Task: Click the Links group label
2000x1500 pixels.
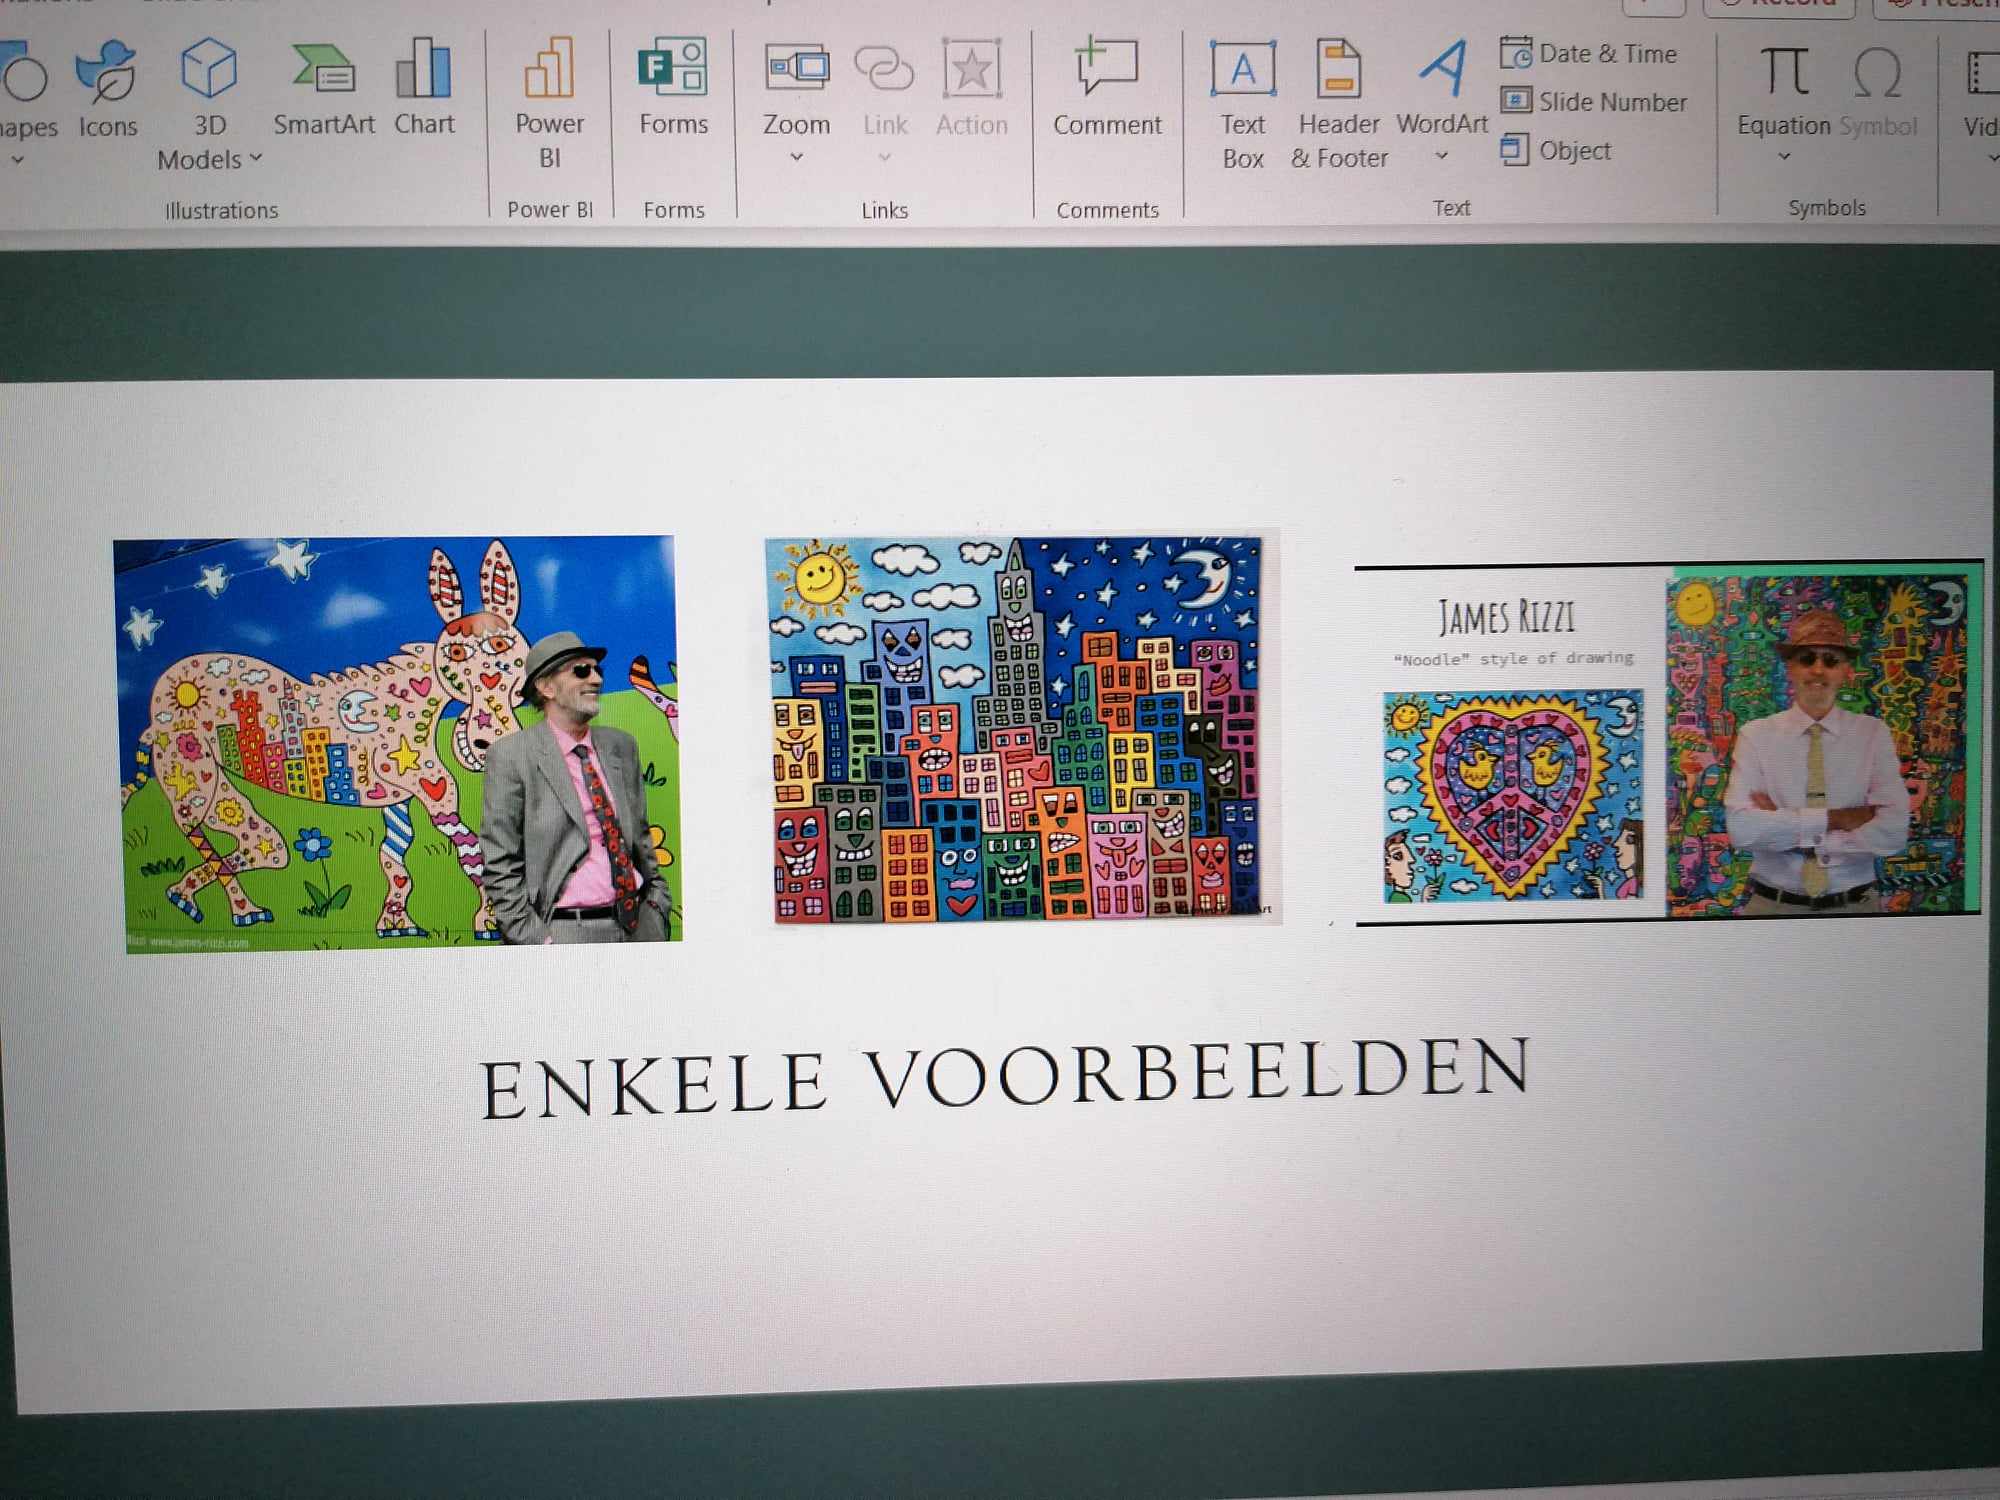Action: coord(884,210)
